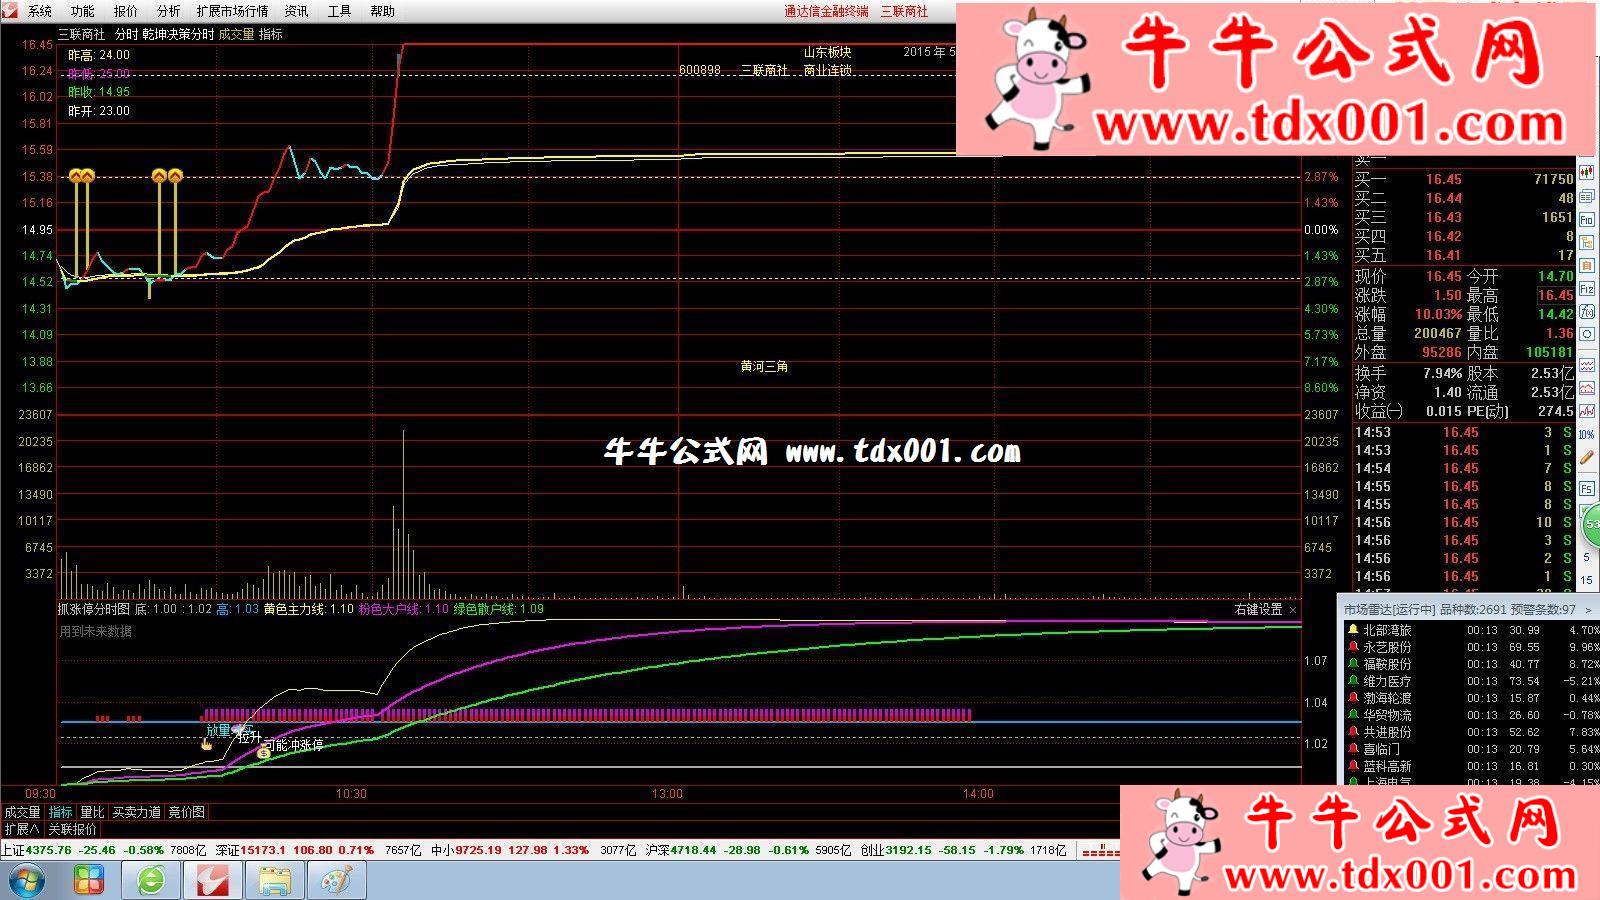Select the 福鞍股份 radar row

point(1472,664)
